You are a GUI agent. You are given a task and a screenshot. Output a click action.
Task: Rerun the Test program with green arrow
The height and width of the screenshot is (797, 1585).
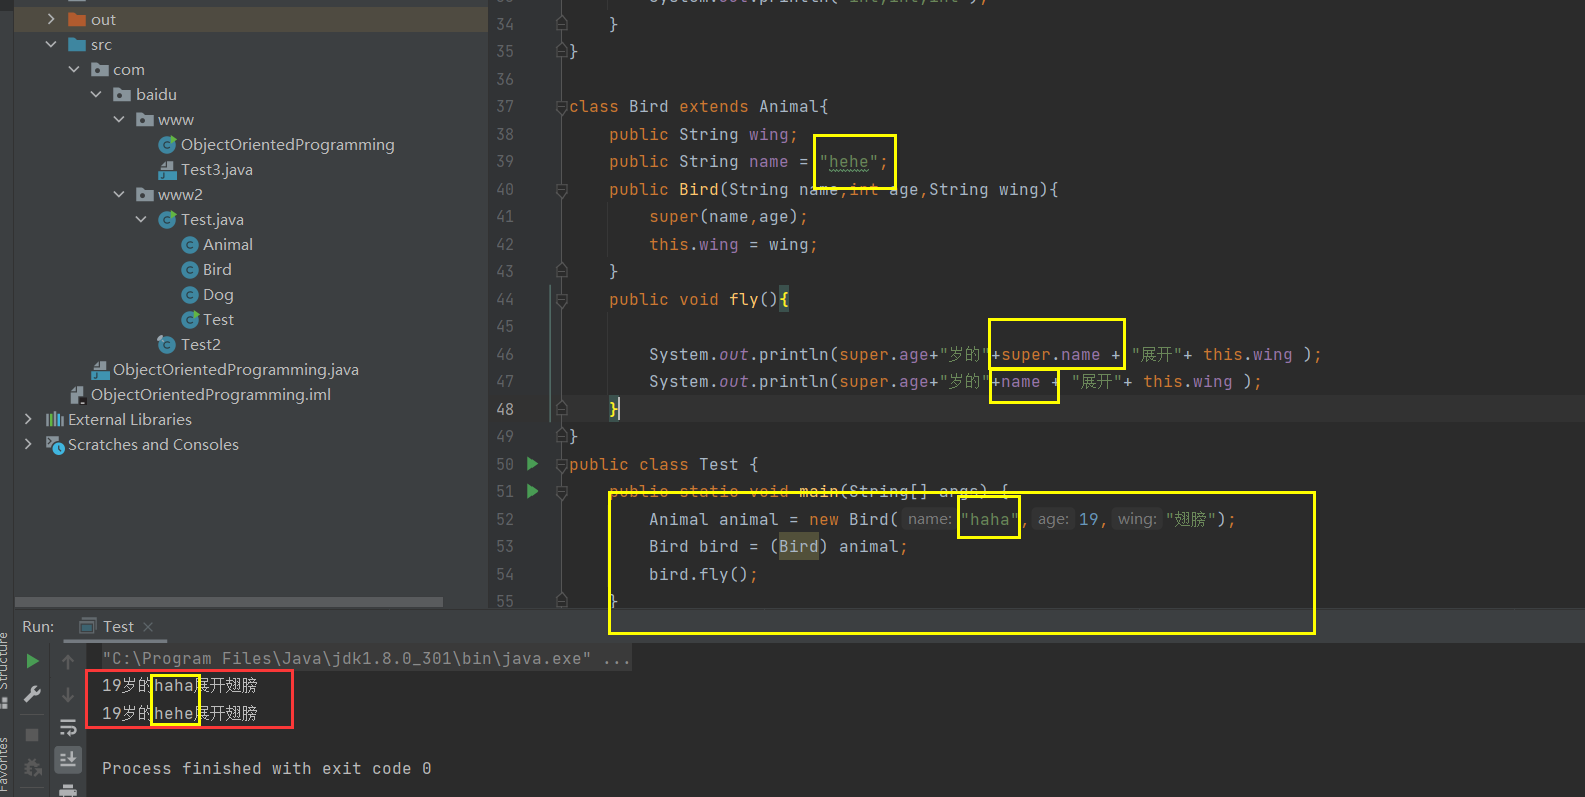click(32, 661)
